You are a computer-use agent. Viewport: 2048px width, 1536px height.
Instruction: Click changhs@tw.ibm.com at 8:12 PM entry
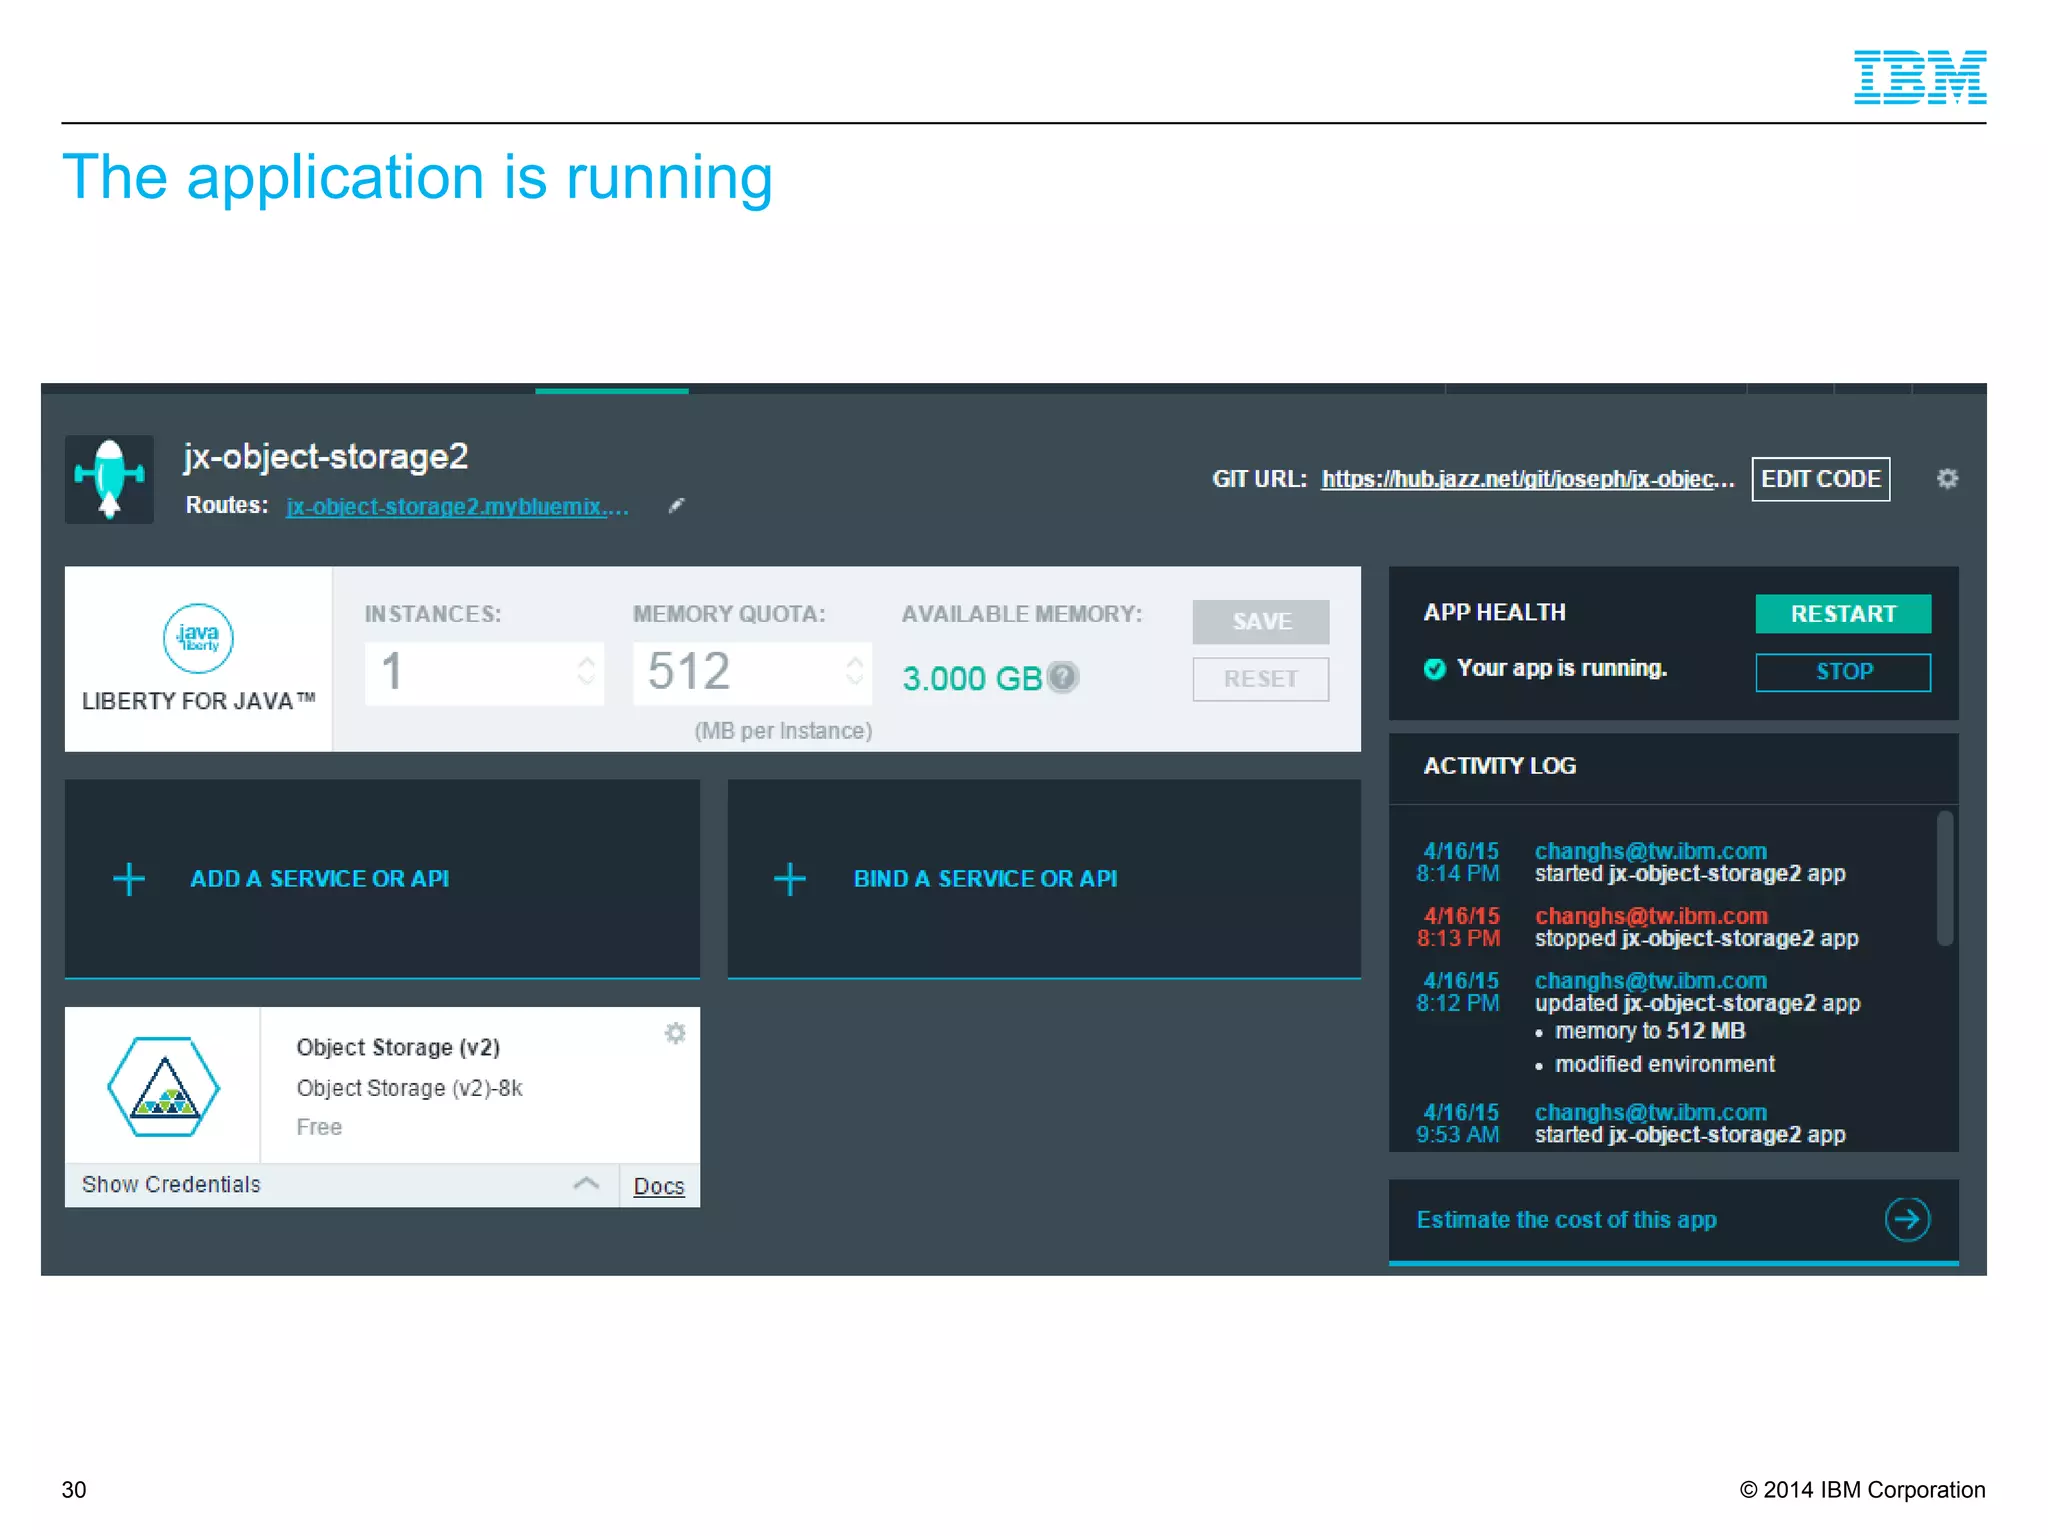coord(1650,981)
